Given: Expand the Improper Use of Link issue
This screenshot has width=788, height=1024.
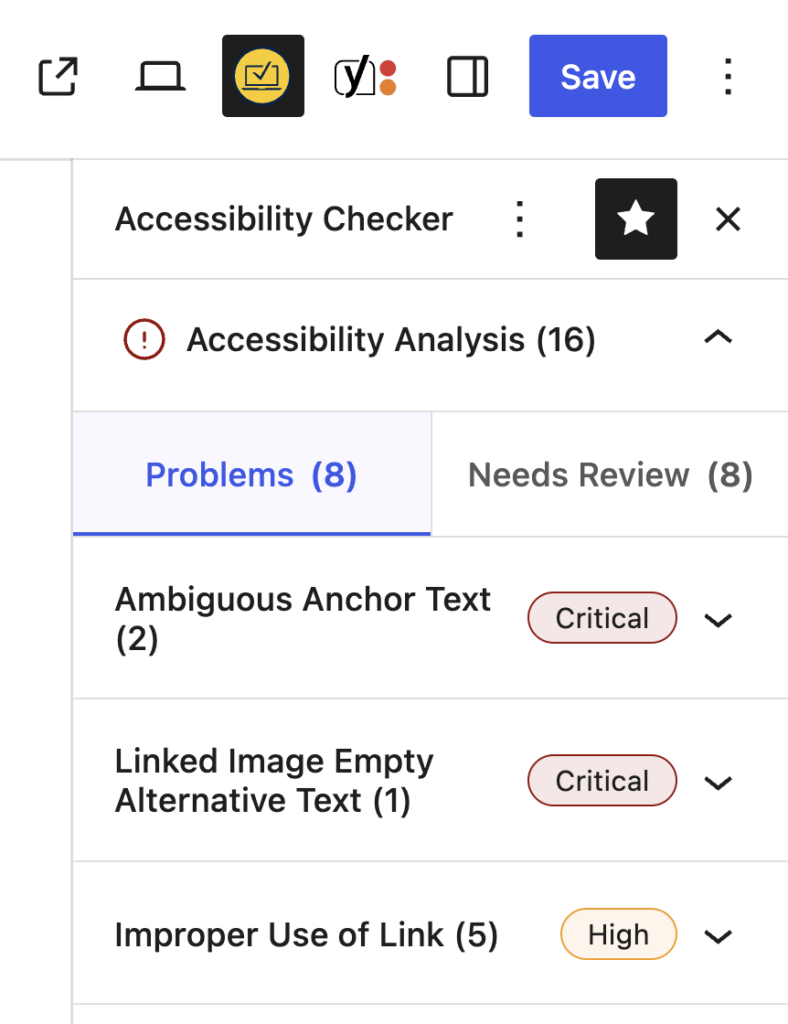Looking at the screenshot, I should point(717,937).
